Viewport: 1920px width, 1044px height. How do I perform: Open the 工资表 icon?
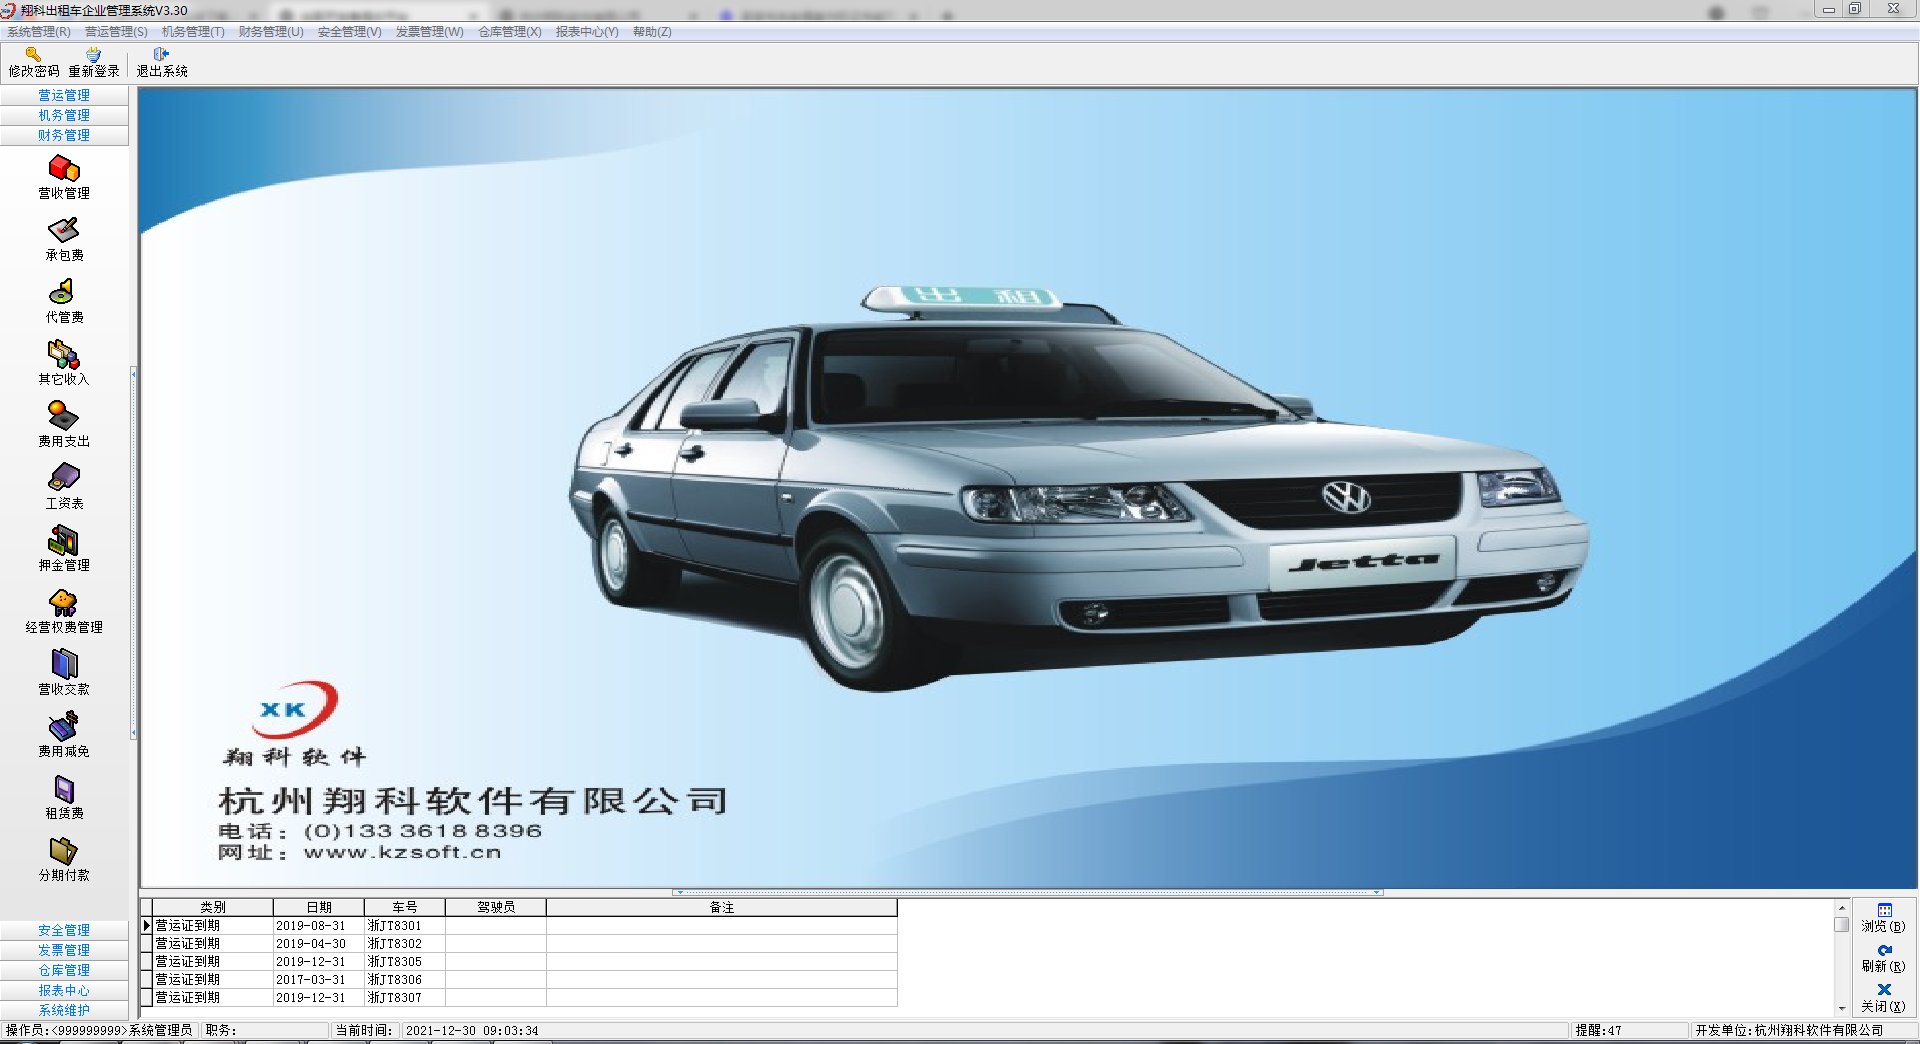tap(64, 487)
